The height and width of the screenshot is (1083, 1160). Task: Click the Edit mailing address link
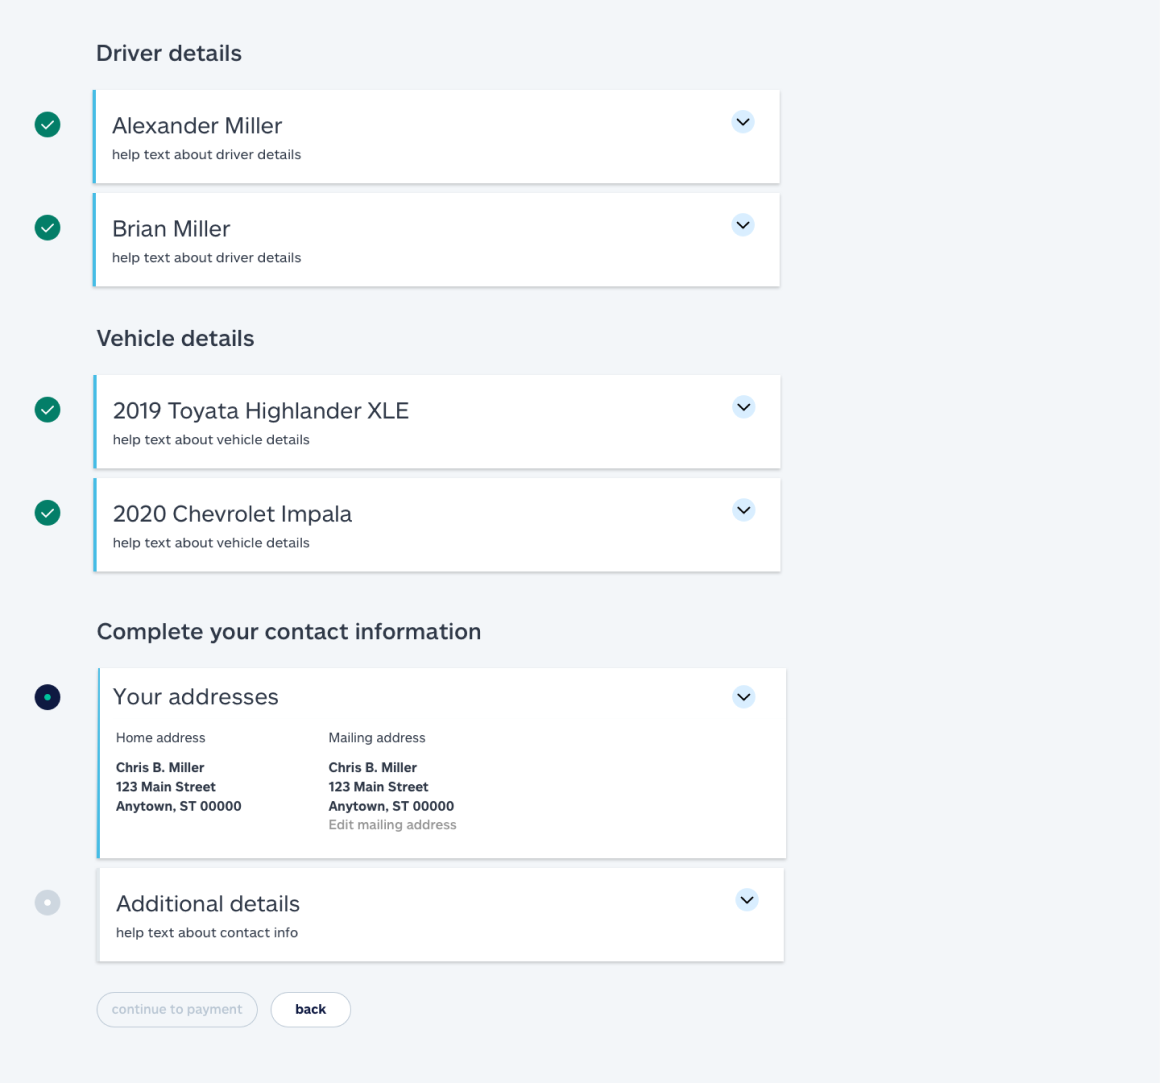[x=392, y=825]
